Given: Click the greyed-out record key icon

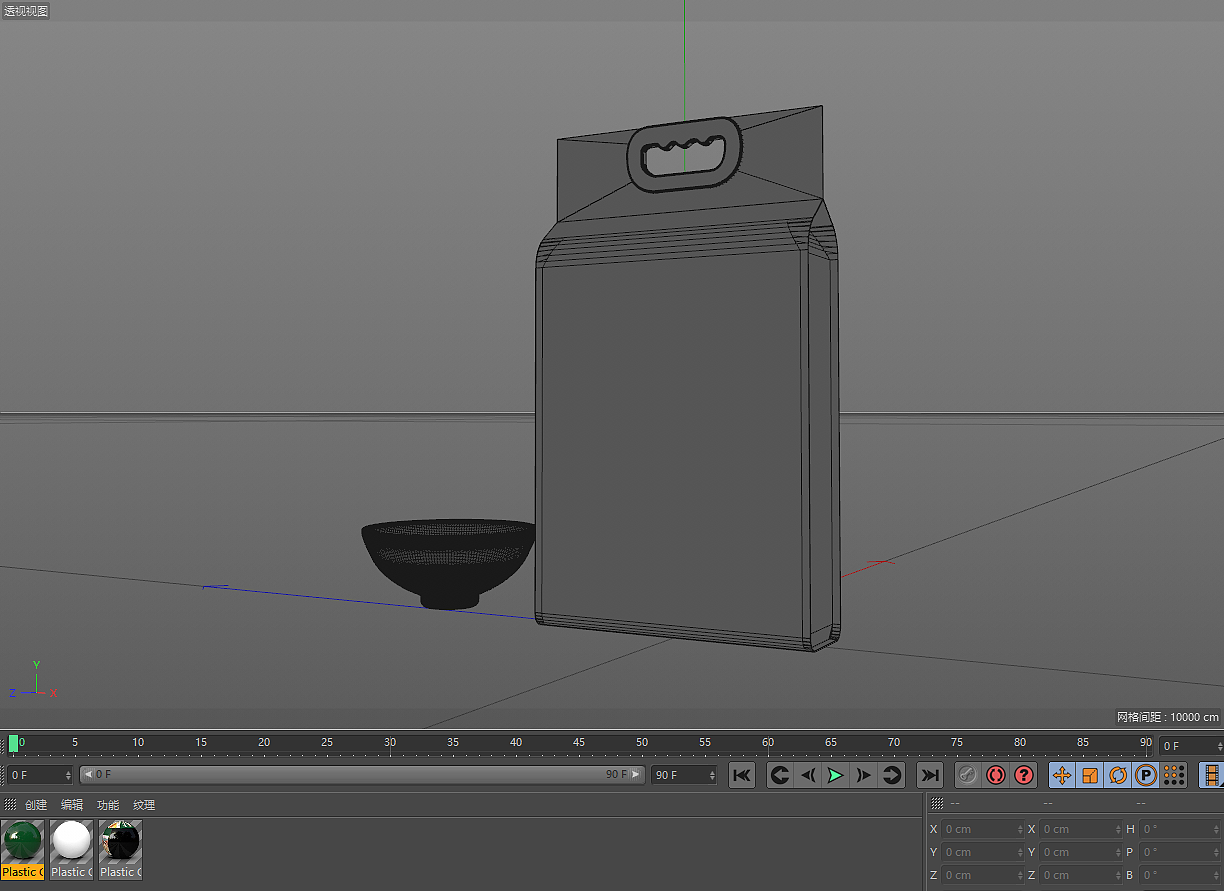Looking at the screenshot, I should (968, 775).
